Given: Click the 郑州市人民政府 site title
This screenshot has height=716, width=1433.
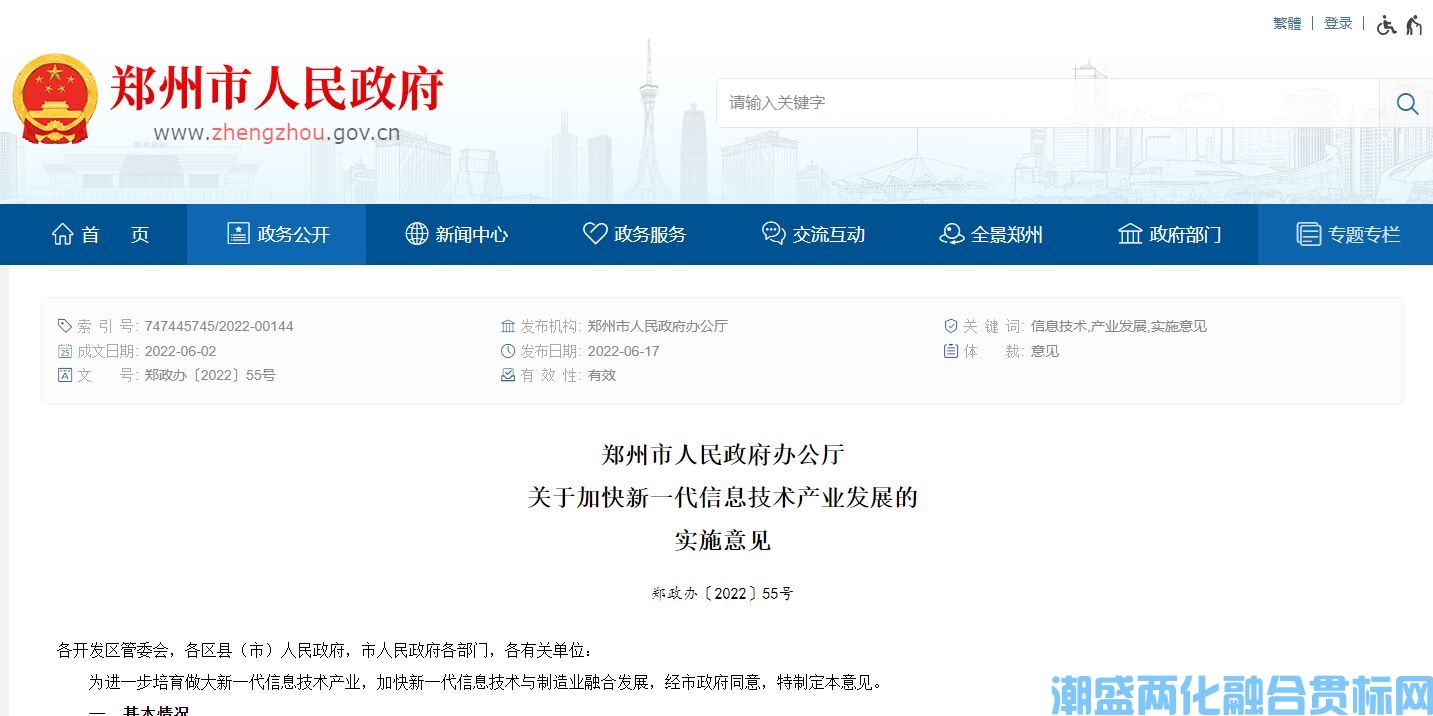Looking at the screenshot, I should click(276, 88).
